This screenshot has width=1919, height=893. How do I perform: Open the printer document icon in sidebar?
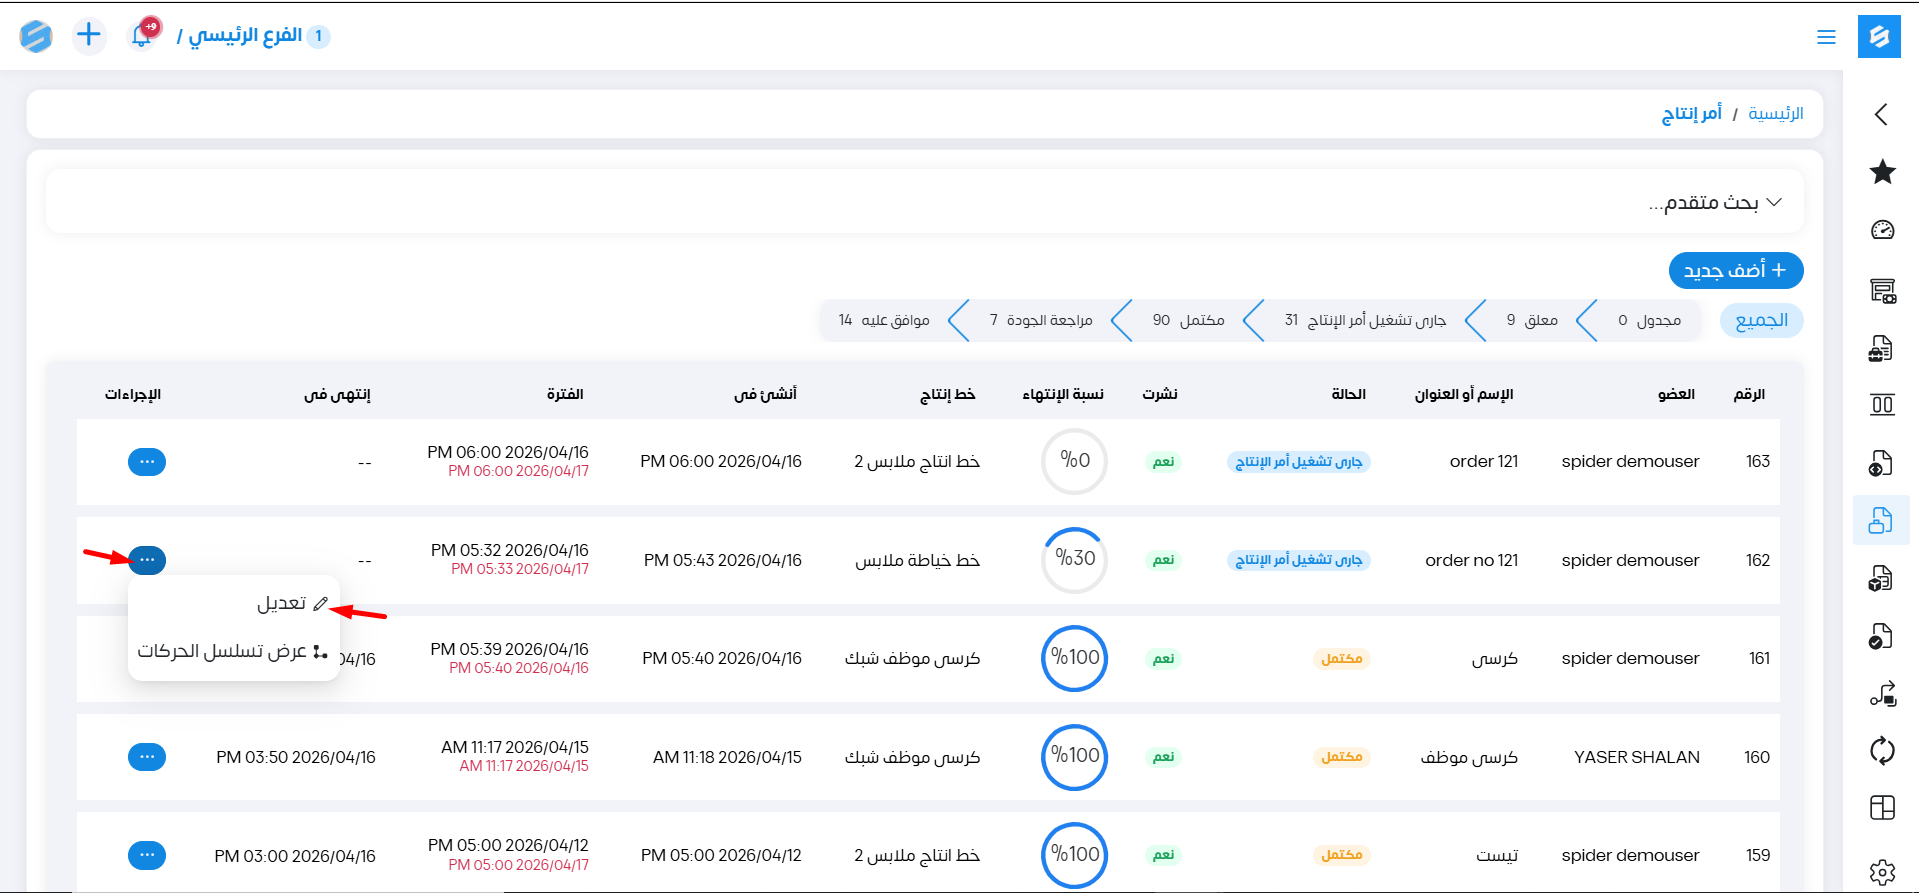(x=1882, y=348)
